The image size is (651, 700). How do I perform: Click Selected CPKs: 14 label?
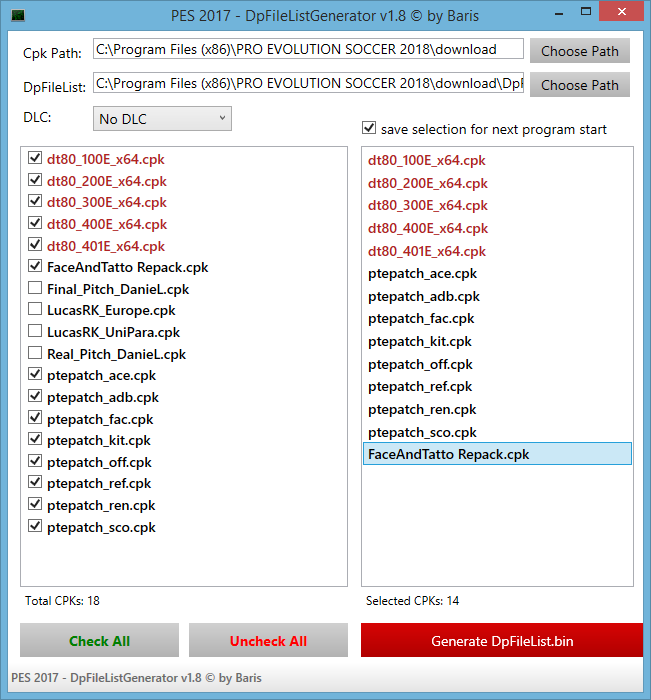point(412,600)
